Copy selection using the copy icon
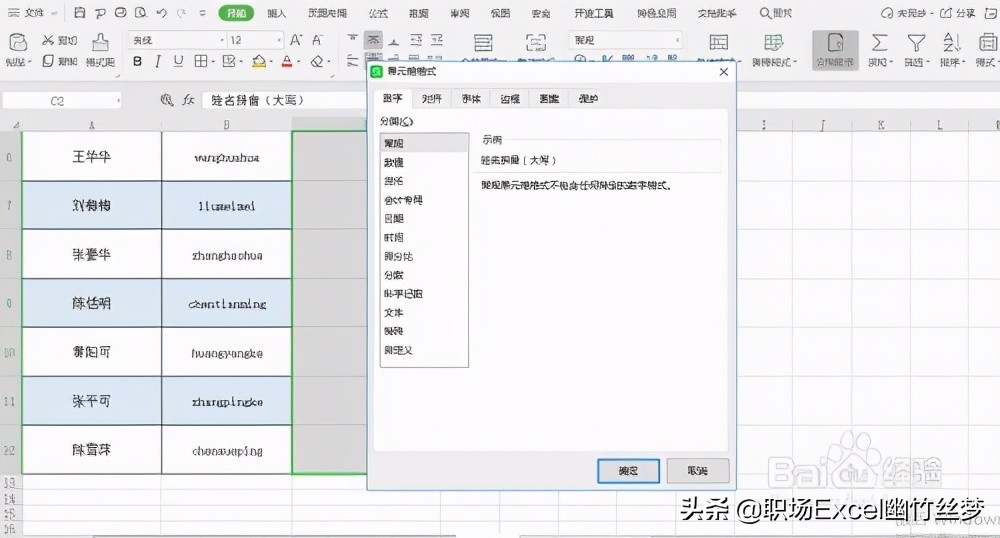The image size is (1000, 538). (48, 61)
